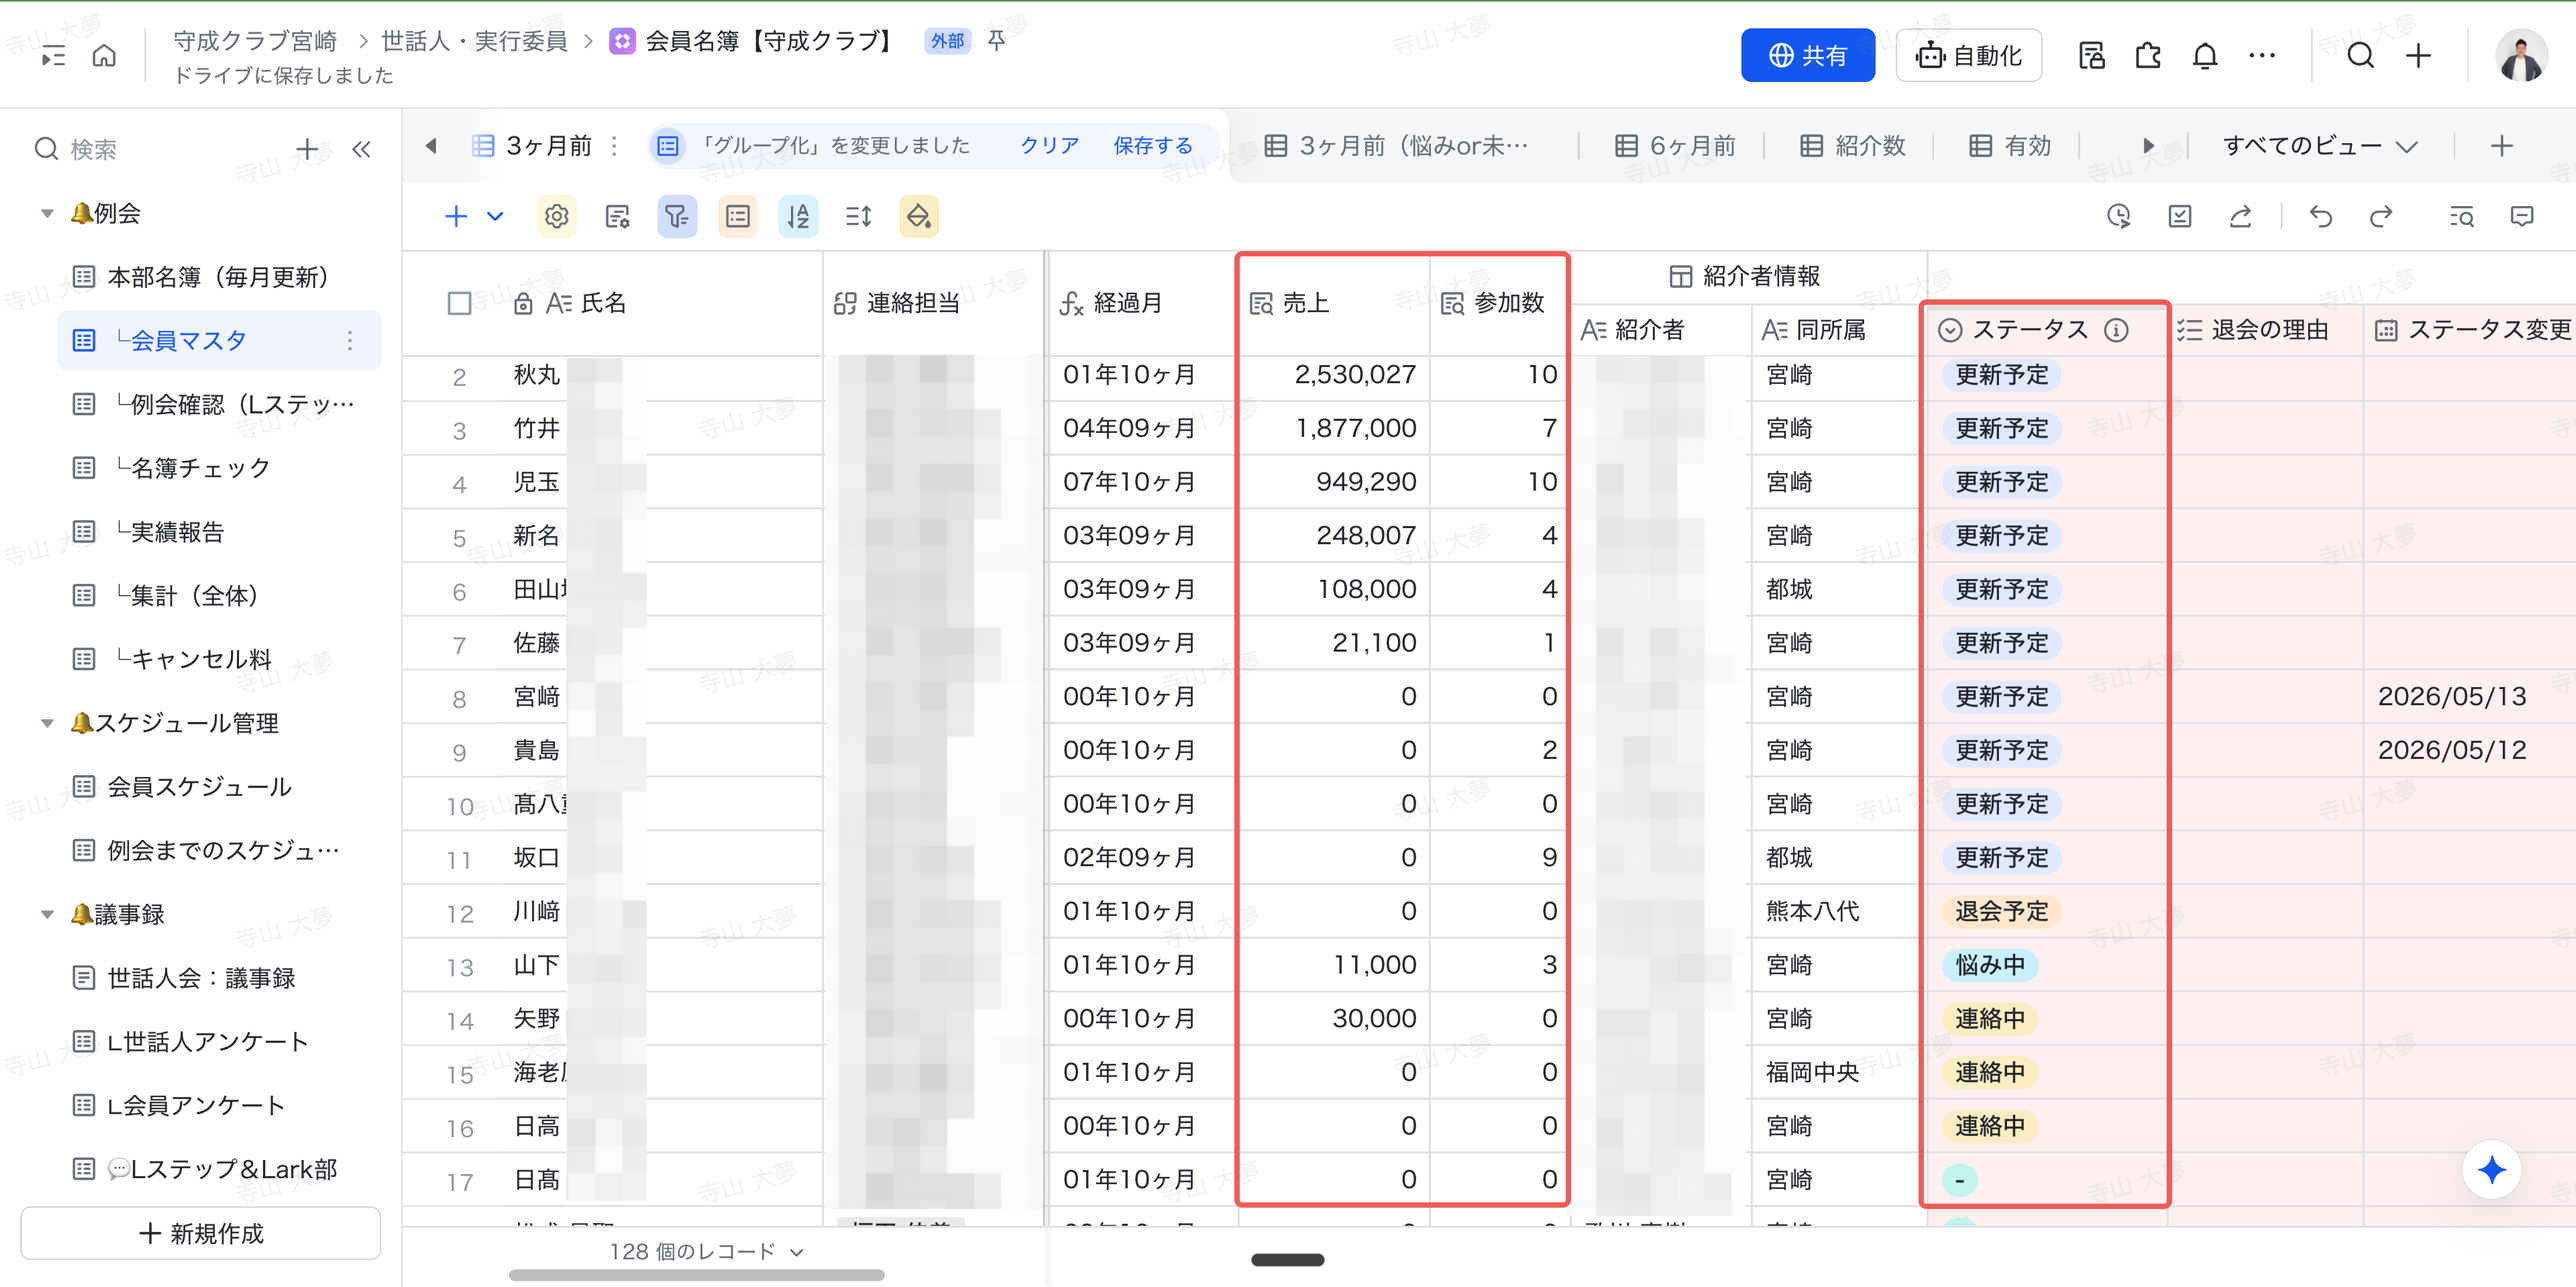Viewport: 2576px width, 1287px height.
Task: Open the すべてのビュー dropdown
Action: pos(2319,146)
